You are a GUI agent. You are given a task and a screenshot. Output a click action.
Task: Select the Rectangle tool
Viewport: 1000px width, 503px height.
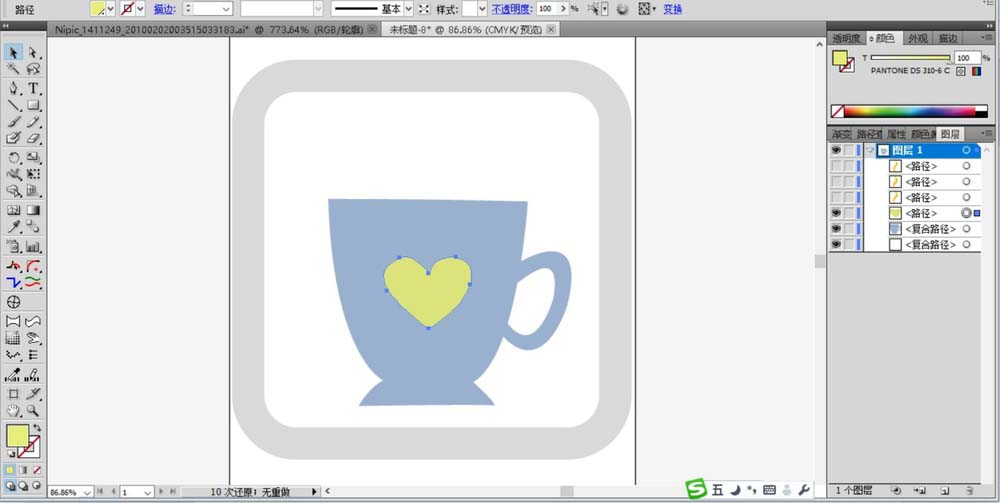pyautogui.click(x=33, y=105)
